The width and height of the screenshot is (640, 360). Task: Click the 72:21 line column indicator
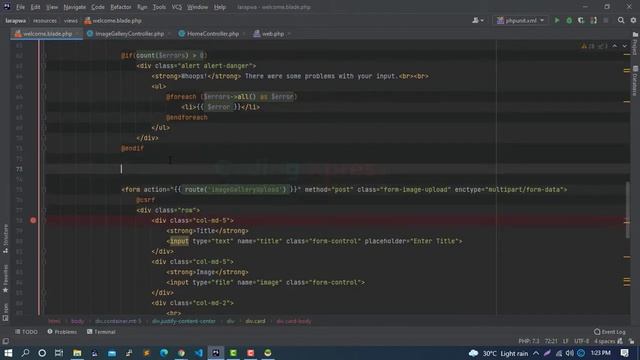pyautogui.click(x=551, y=341)
